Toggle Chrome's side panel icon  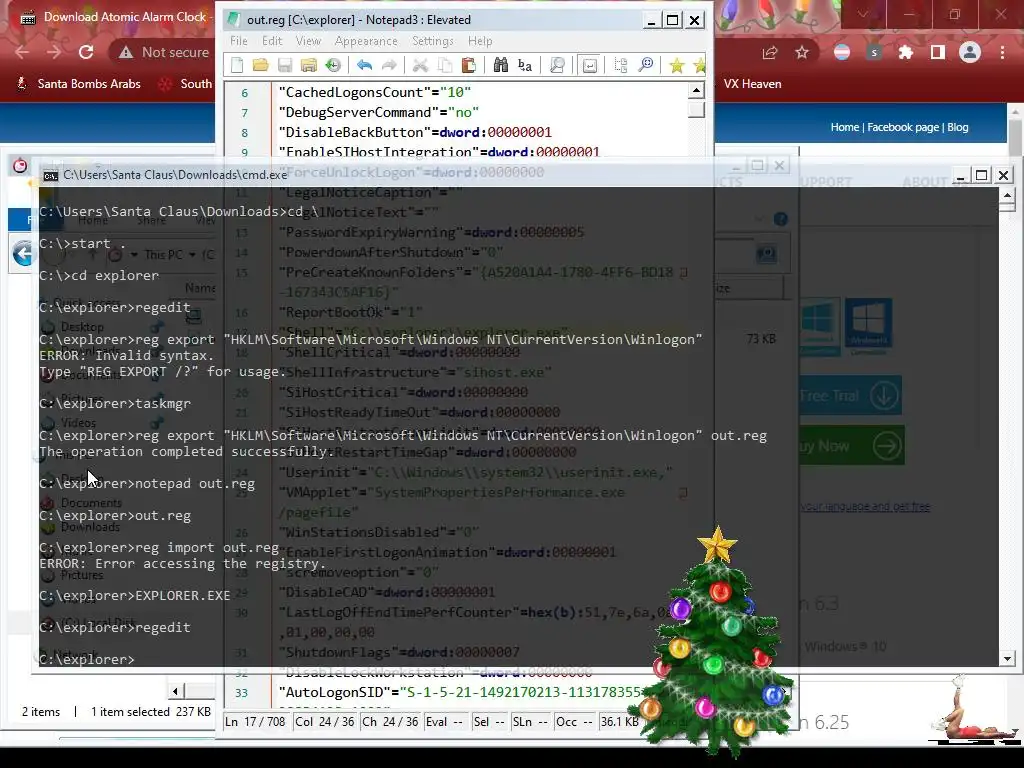point(938,52)
